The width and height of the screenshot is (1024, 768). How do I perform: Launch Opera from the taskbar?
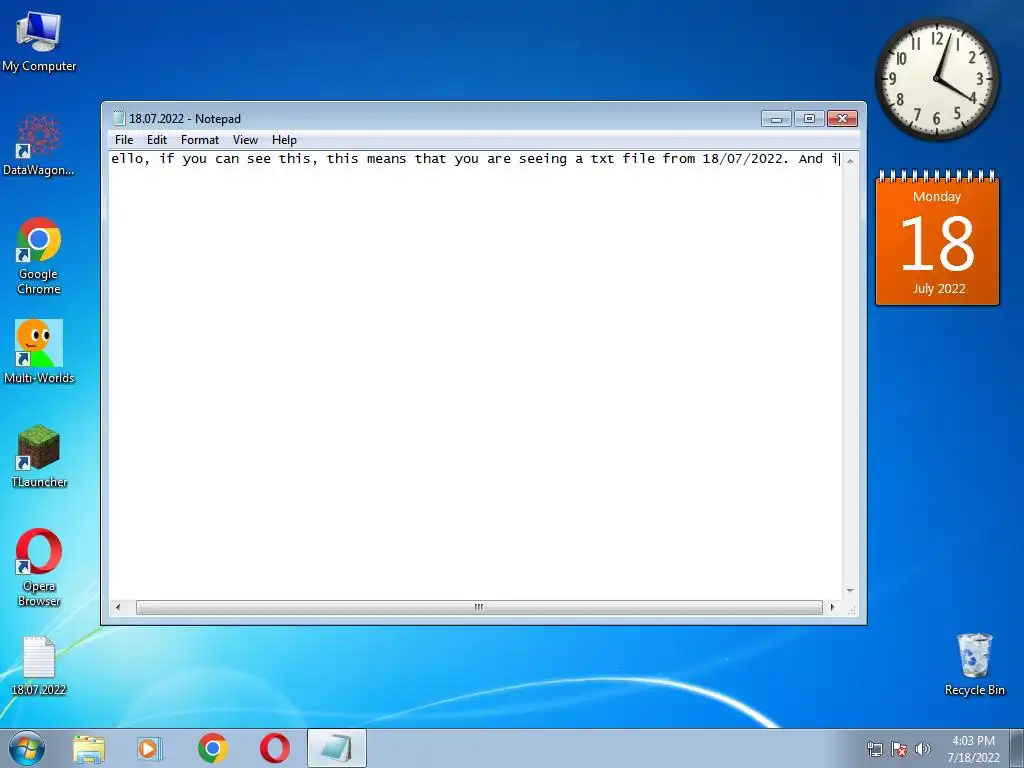pyautogui.click(x=275, y=748)
